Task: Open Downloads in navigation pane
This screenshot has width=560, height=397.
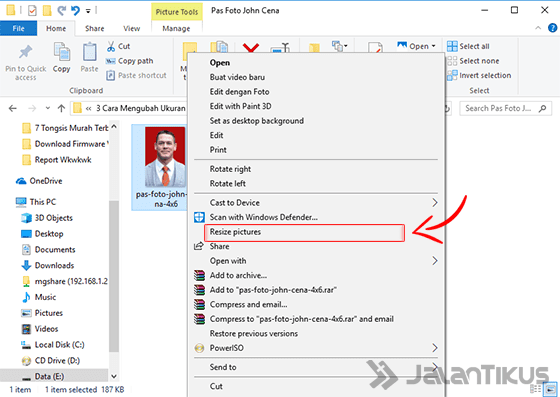Action: point(48,265)
